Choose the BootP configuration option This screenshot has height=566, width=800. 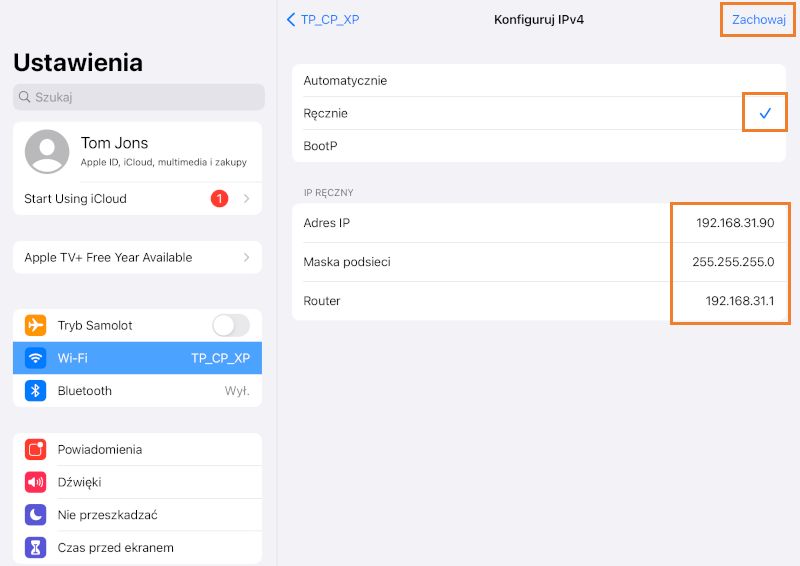(321, 146)
